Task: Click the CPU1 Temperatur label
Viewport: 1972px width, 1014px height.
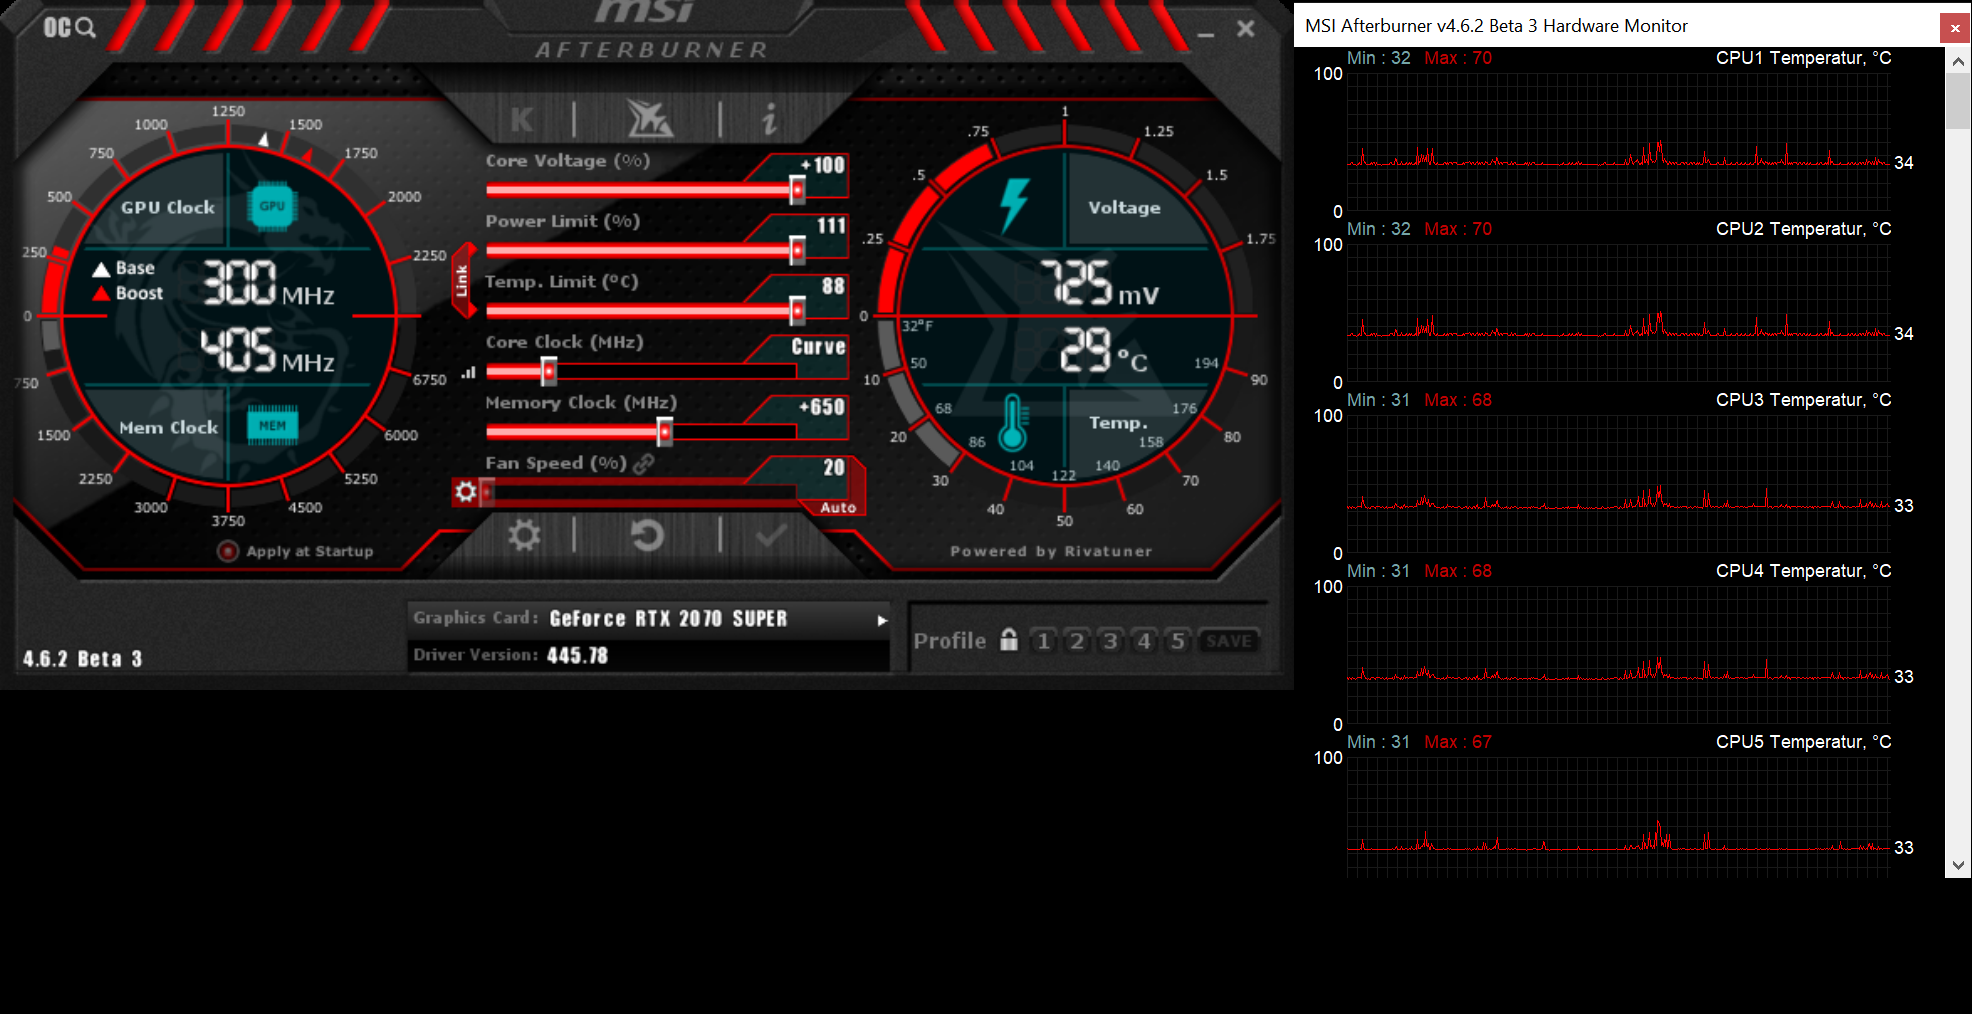Action: pyautogui.click(x=1804, y=58)
